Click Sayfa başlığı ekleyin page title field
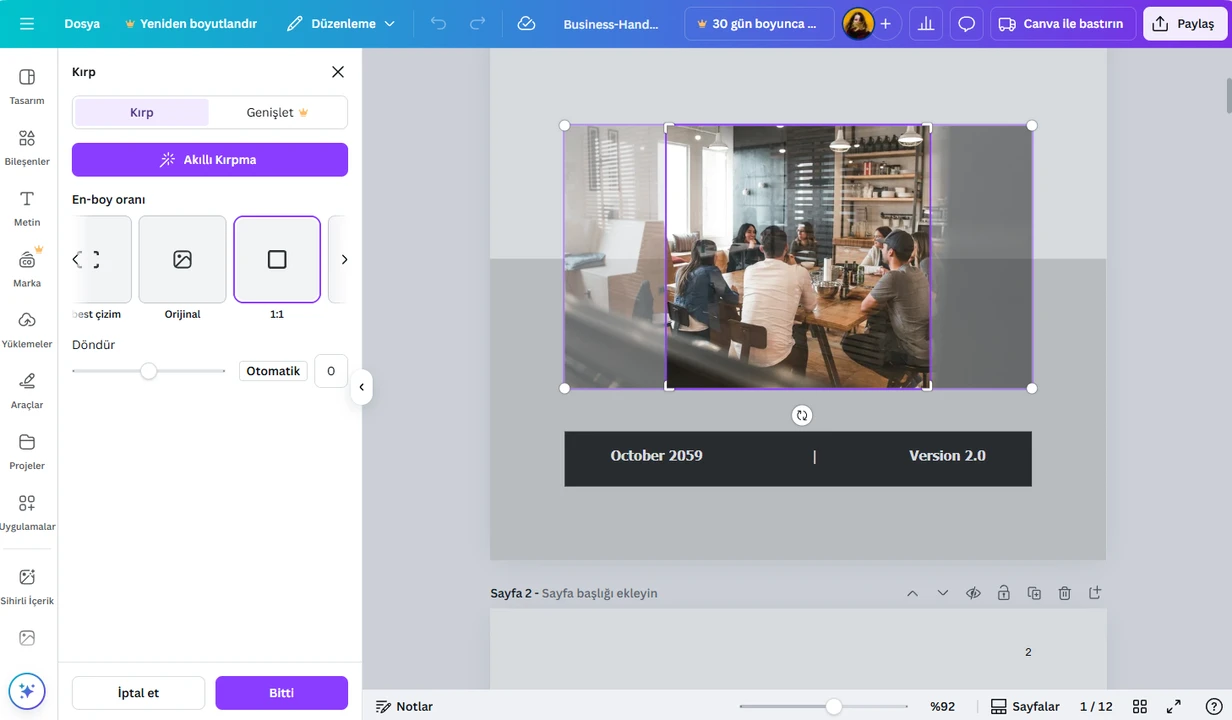Image resolution: width=1232 pixels, height=720 pixels. (600, 593)
